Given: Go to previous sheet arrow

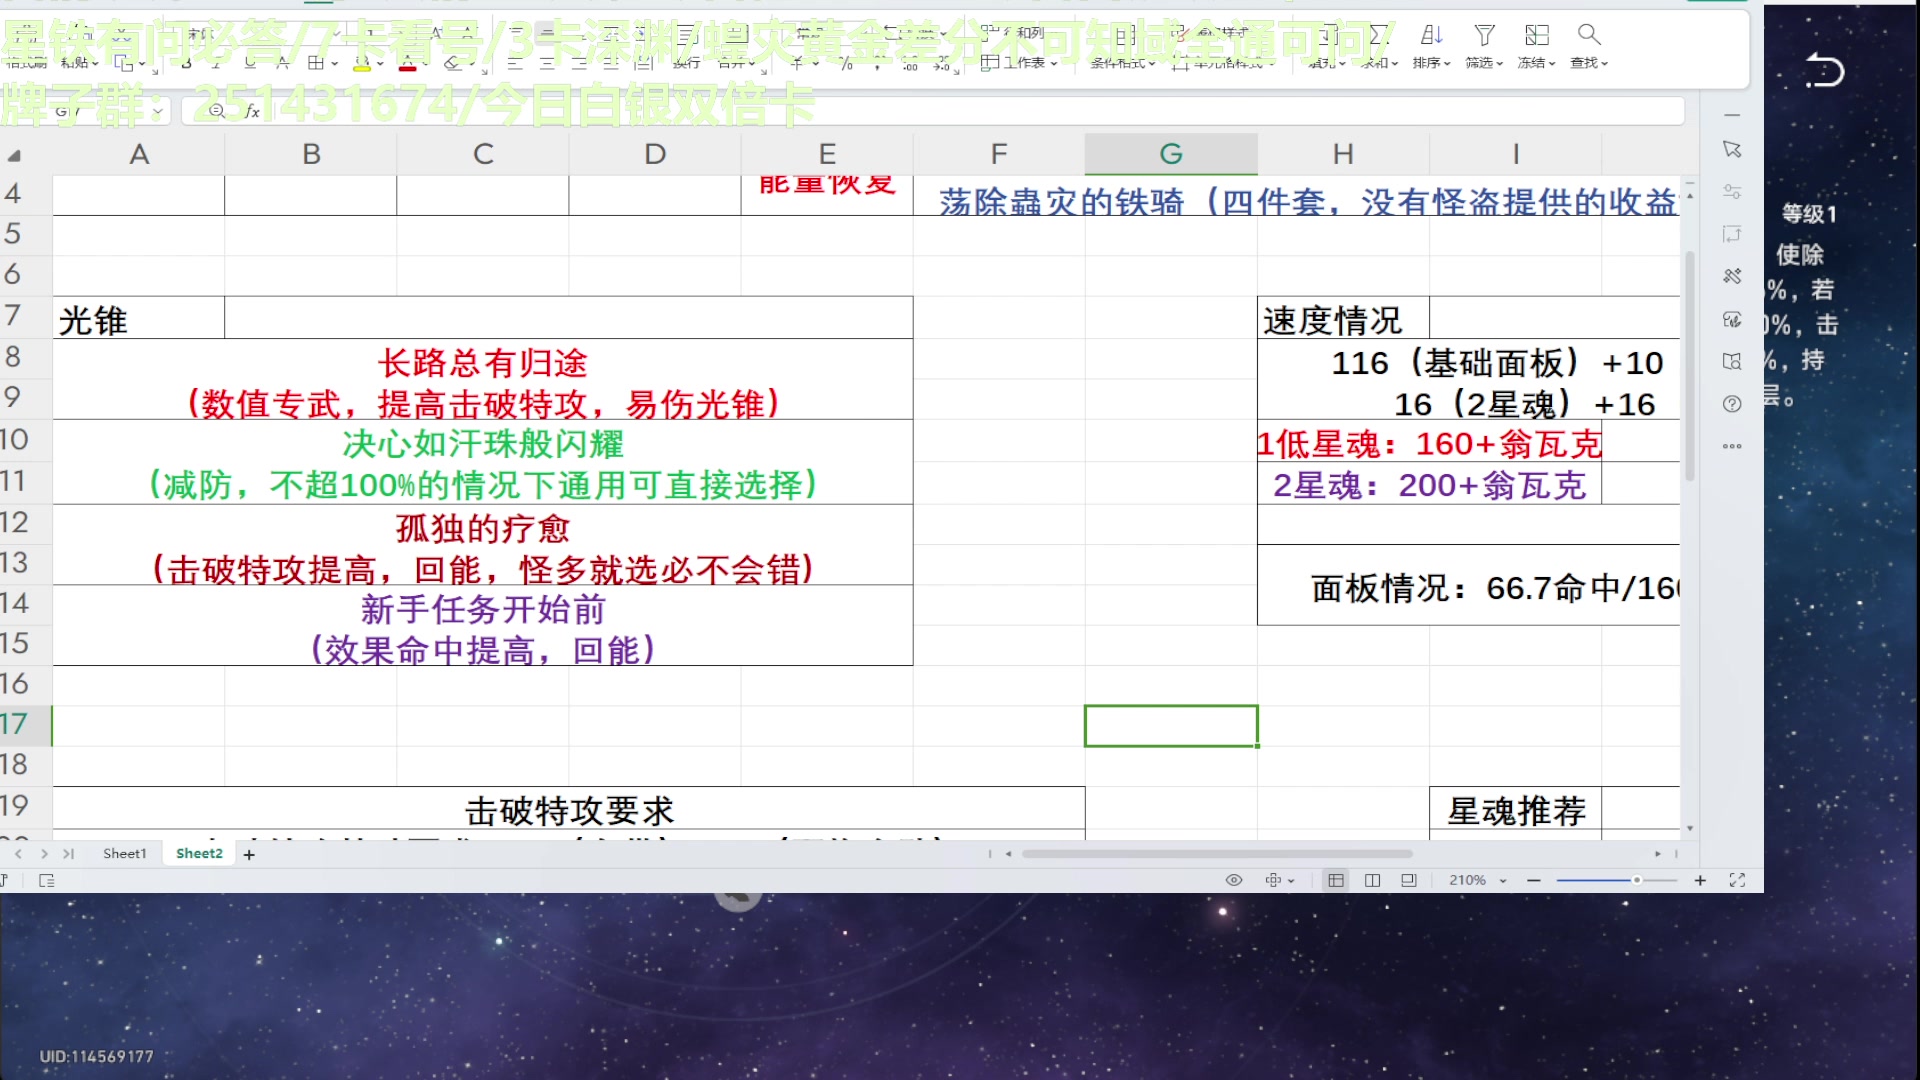Looking at the screenshot, I should (x=18, y=854).
